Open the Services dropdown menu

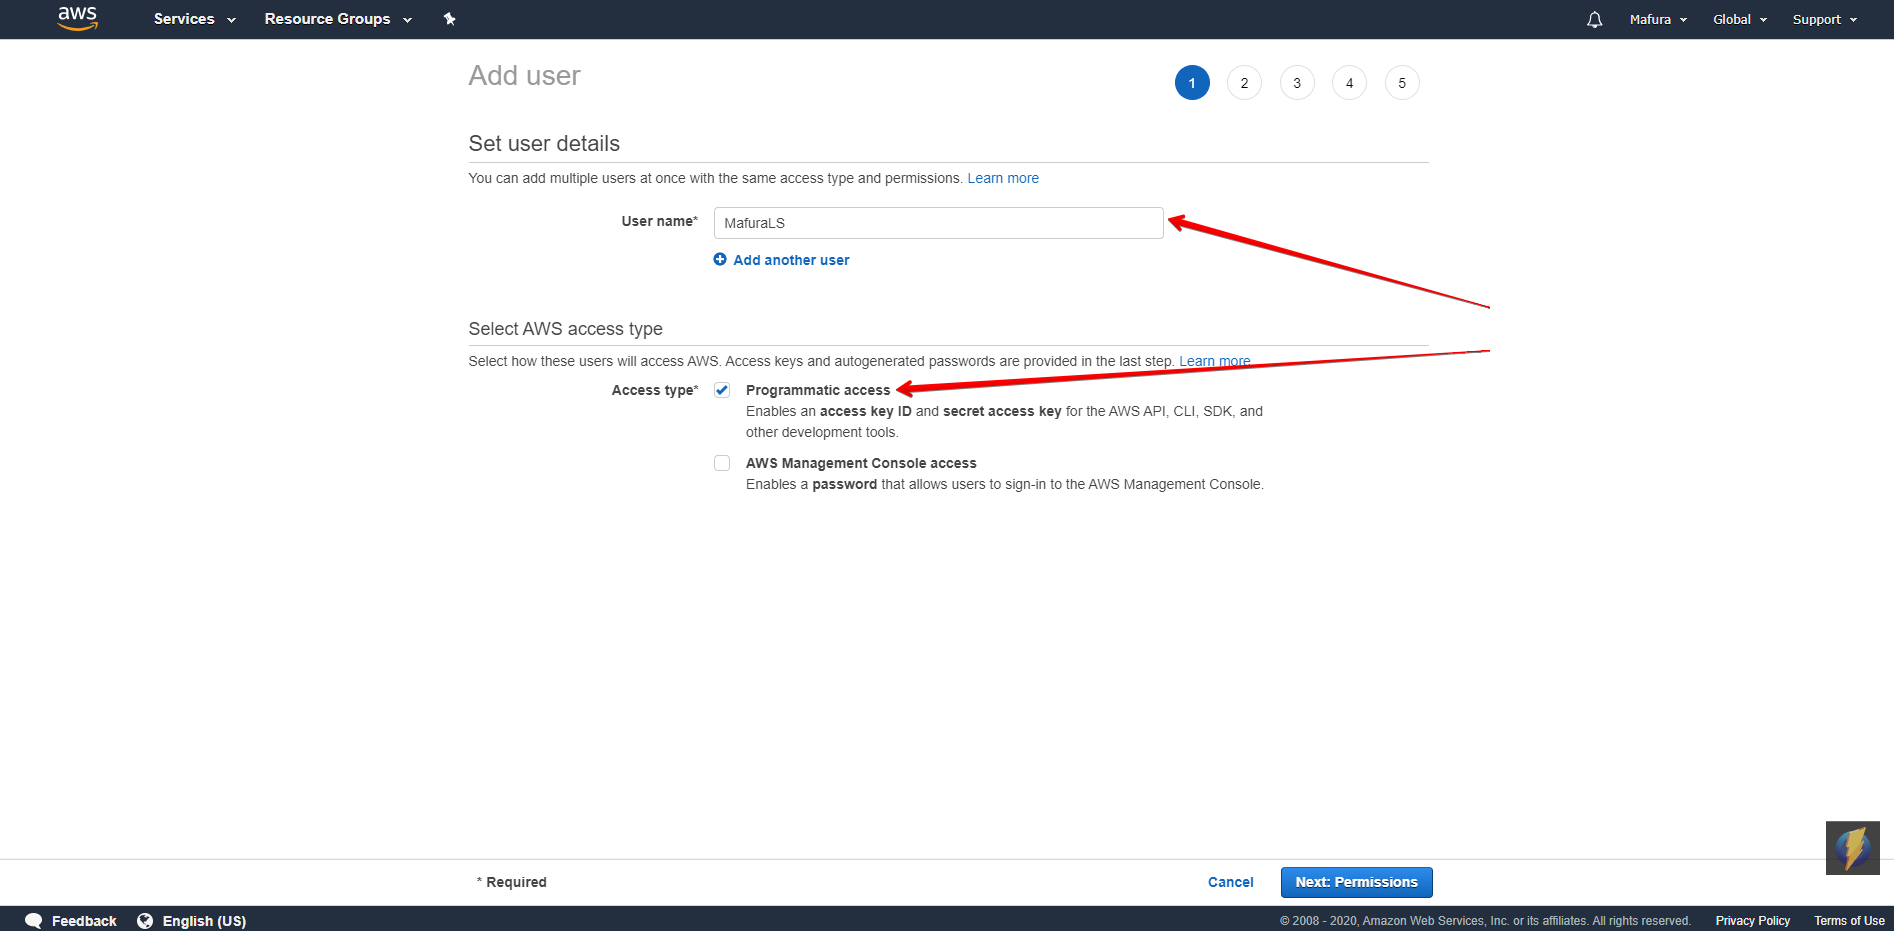point(194,19)
